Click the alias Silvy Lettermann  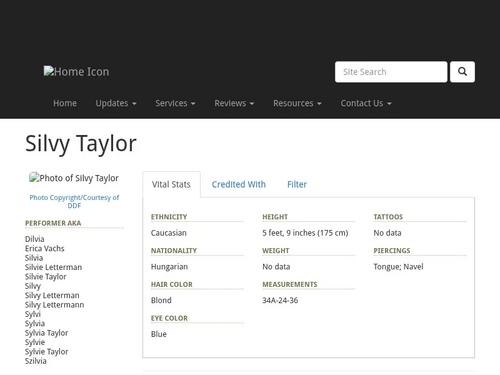coord(54,305)
